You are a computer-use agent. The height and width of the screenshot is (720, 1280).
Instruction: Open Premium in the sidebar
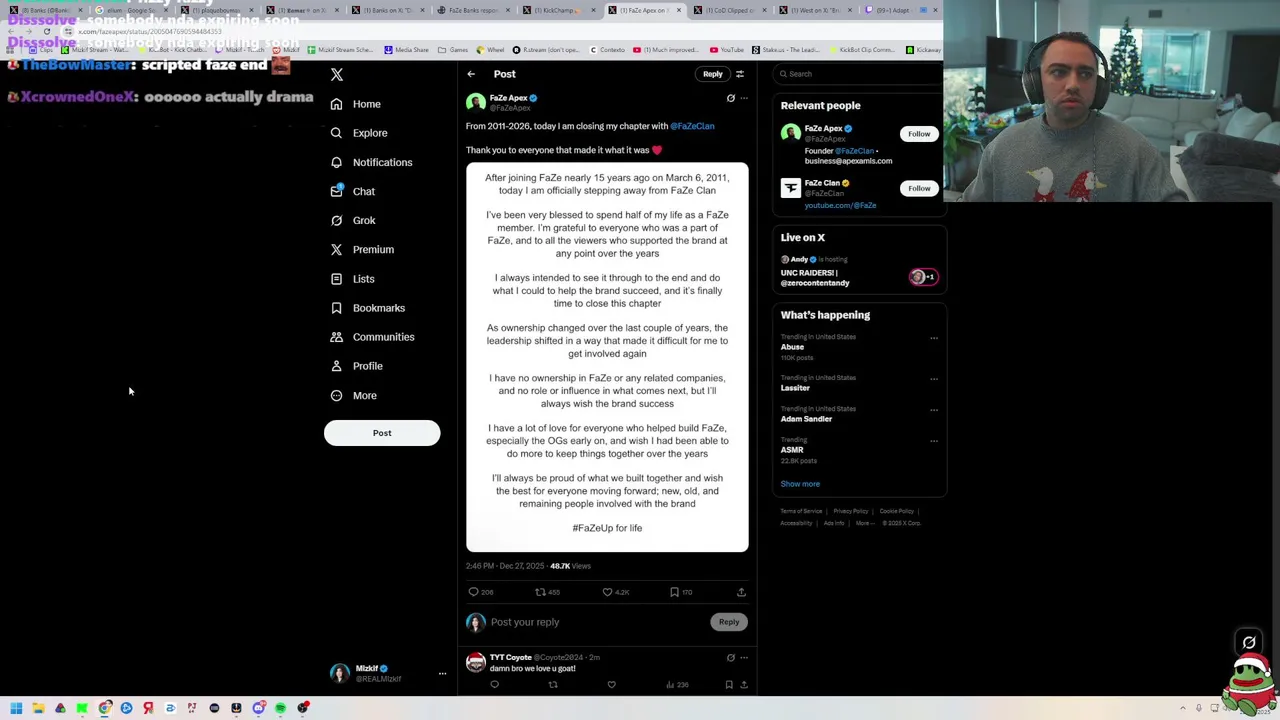tap(362, 249)
